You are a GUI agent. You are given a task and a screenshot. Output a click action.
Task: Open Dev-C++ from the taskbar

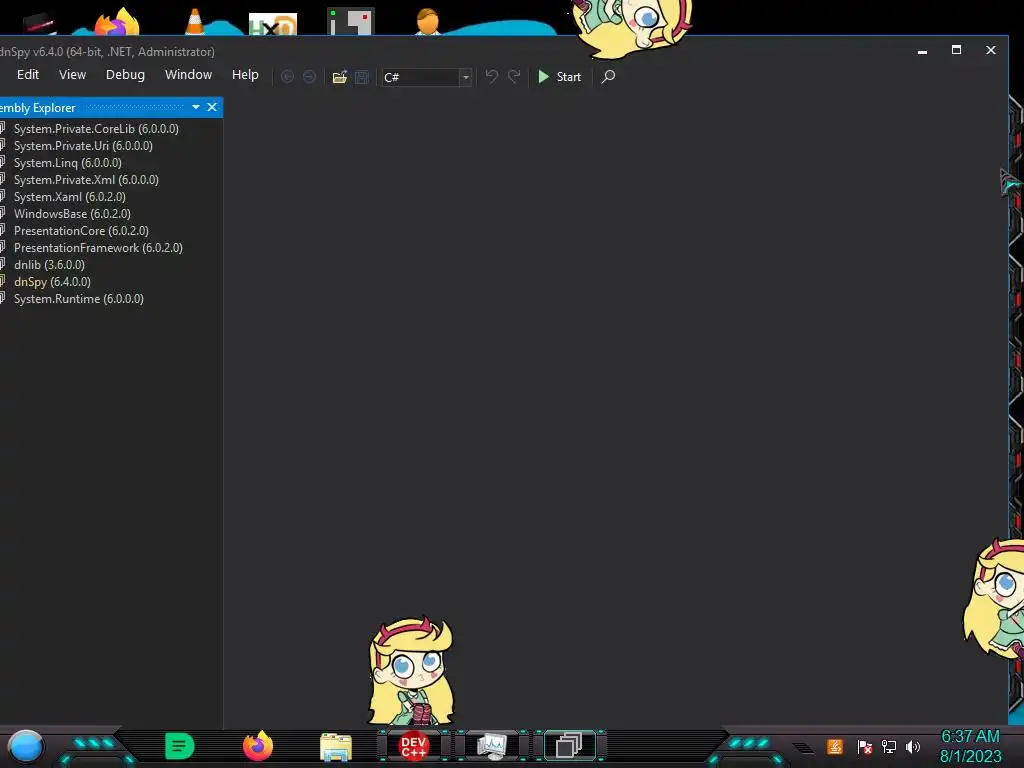(x=413, y=746)
